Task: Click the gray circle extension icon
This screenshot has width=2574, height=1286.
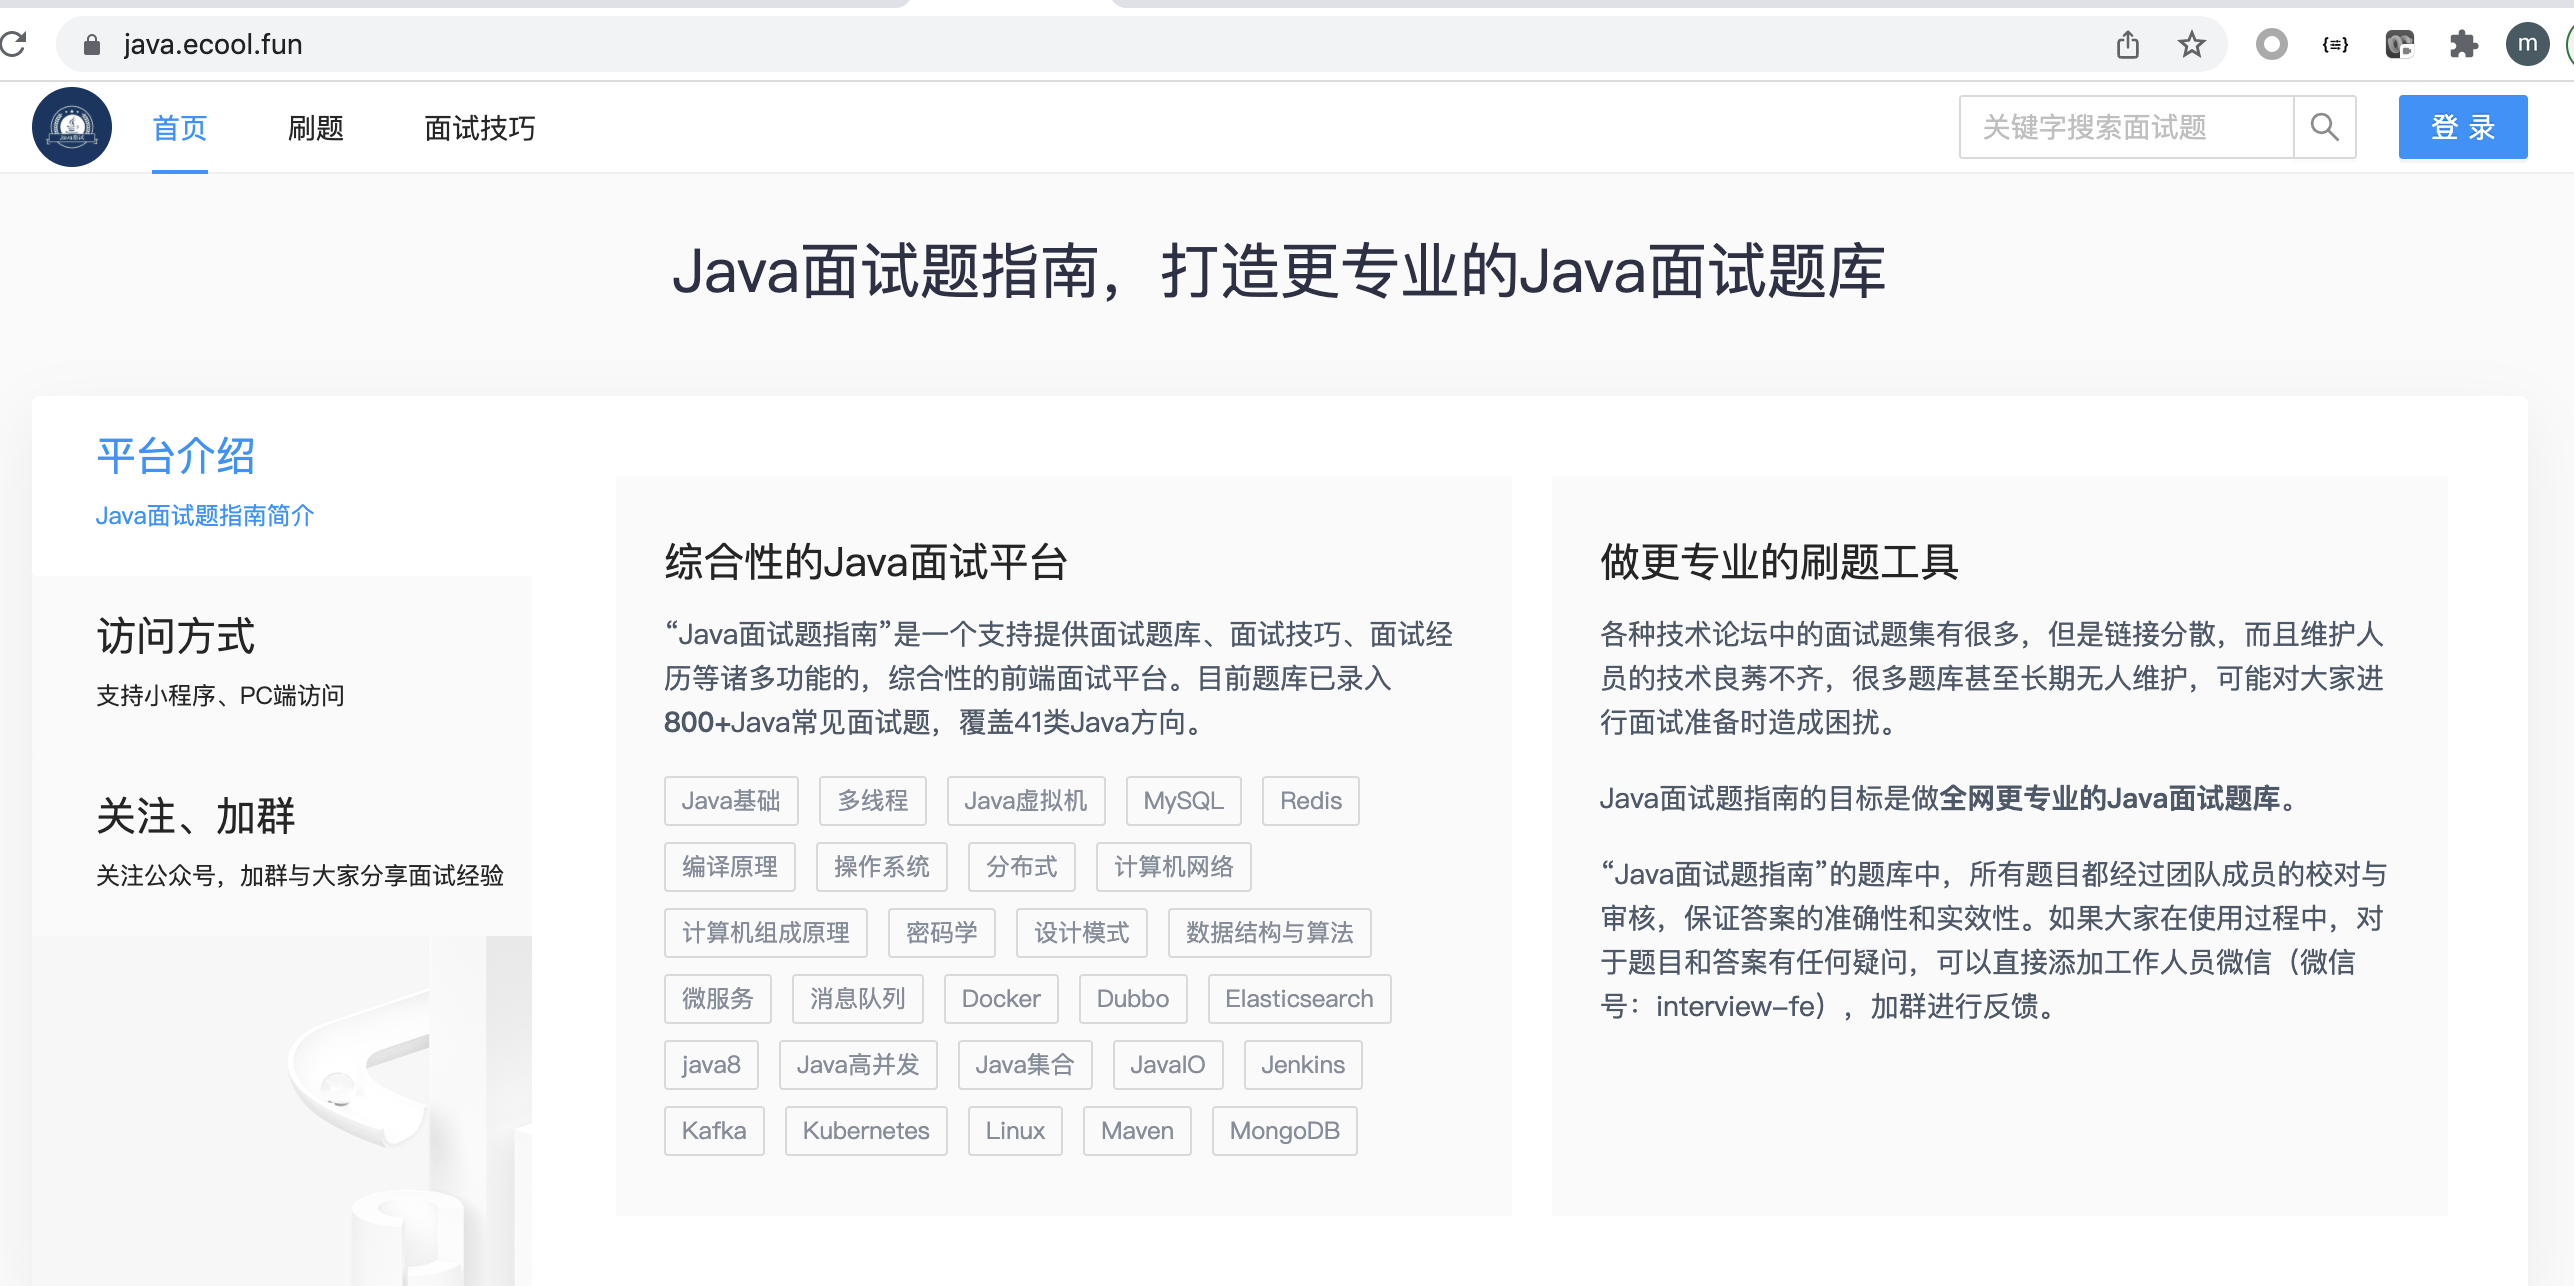Action: pyautogui.click(x=2272, y=44)
